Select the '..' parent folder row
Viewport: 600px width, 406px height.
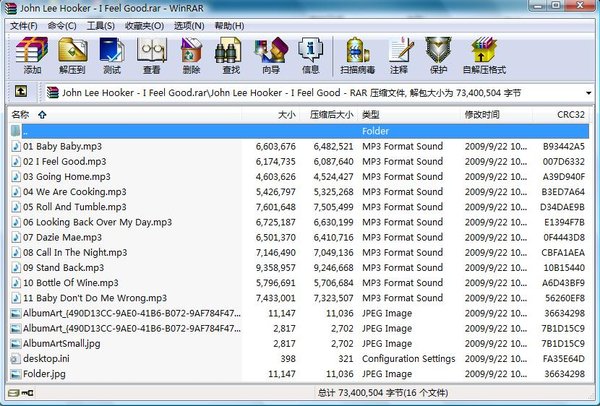pyautogui.click(x=299, y=131)
